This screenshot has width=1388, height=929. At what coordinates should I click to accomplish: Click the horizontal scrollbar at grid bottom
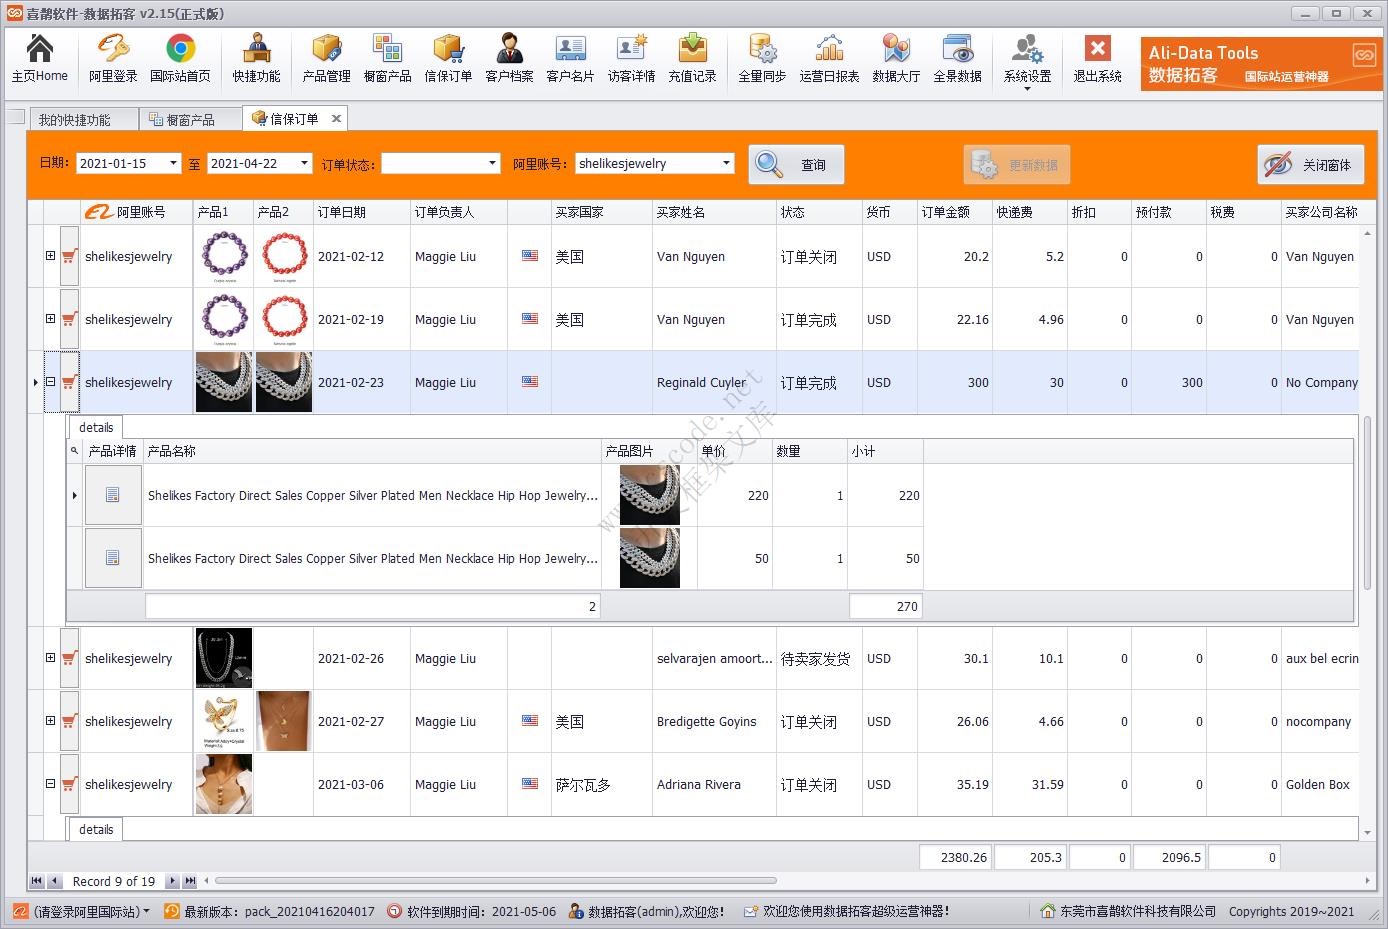pyautogui.click(x=496, y=881)
